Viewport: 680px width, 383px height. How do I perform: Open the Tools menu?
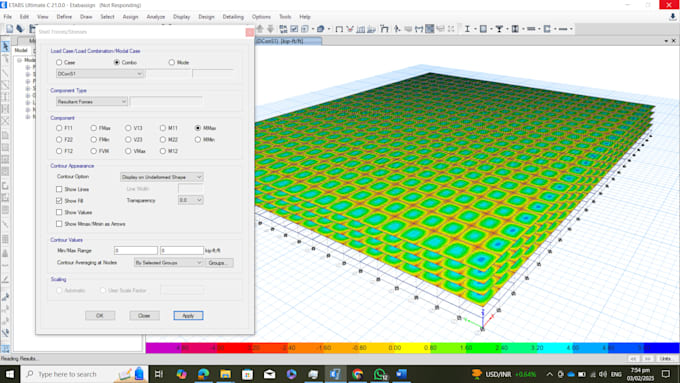point(285,17)
